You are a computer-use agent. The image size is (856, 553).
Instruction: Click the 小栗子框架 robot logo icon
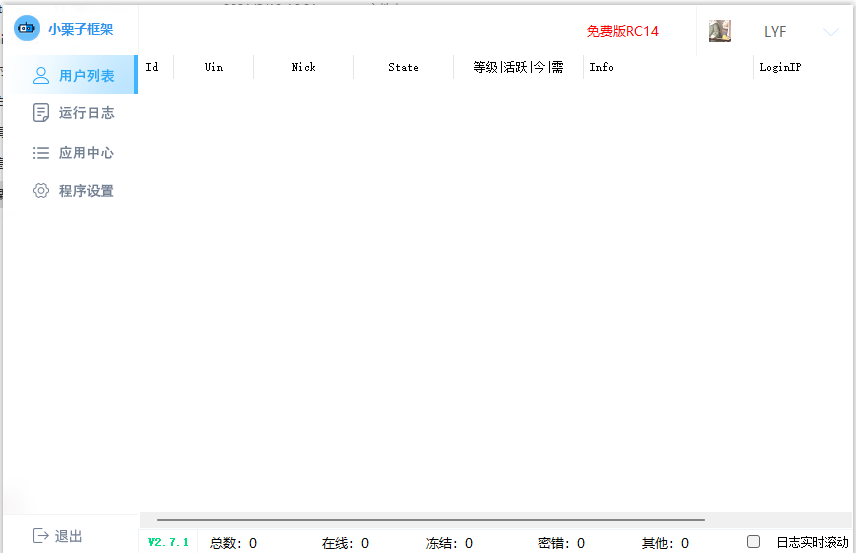point(27,29)
